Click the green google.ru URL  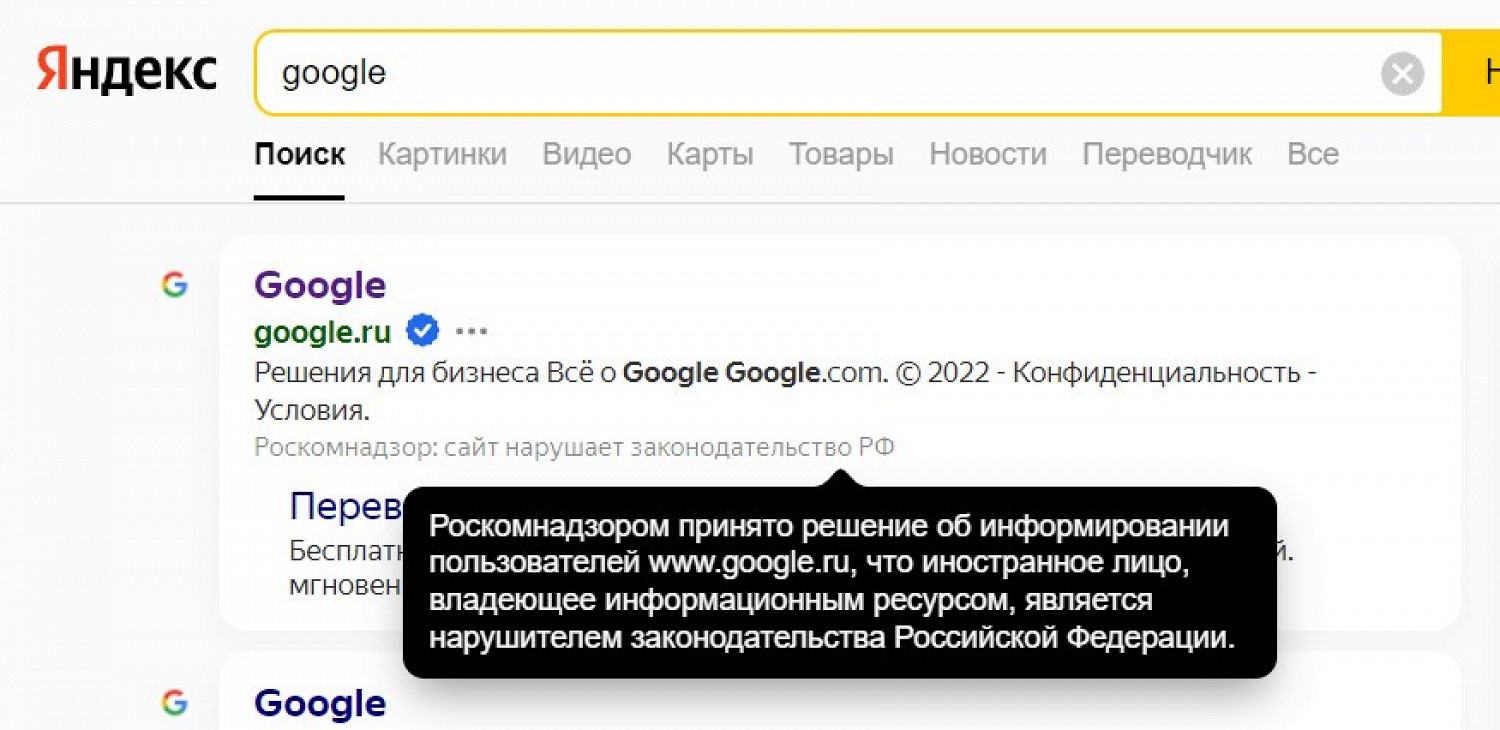(323, 331)
